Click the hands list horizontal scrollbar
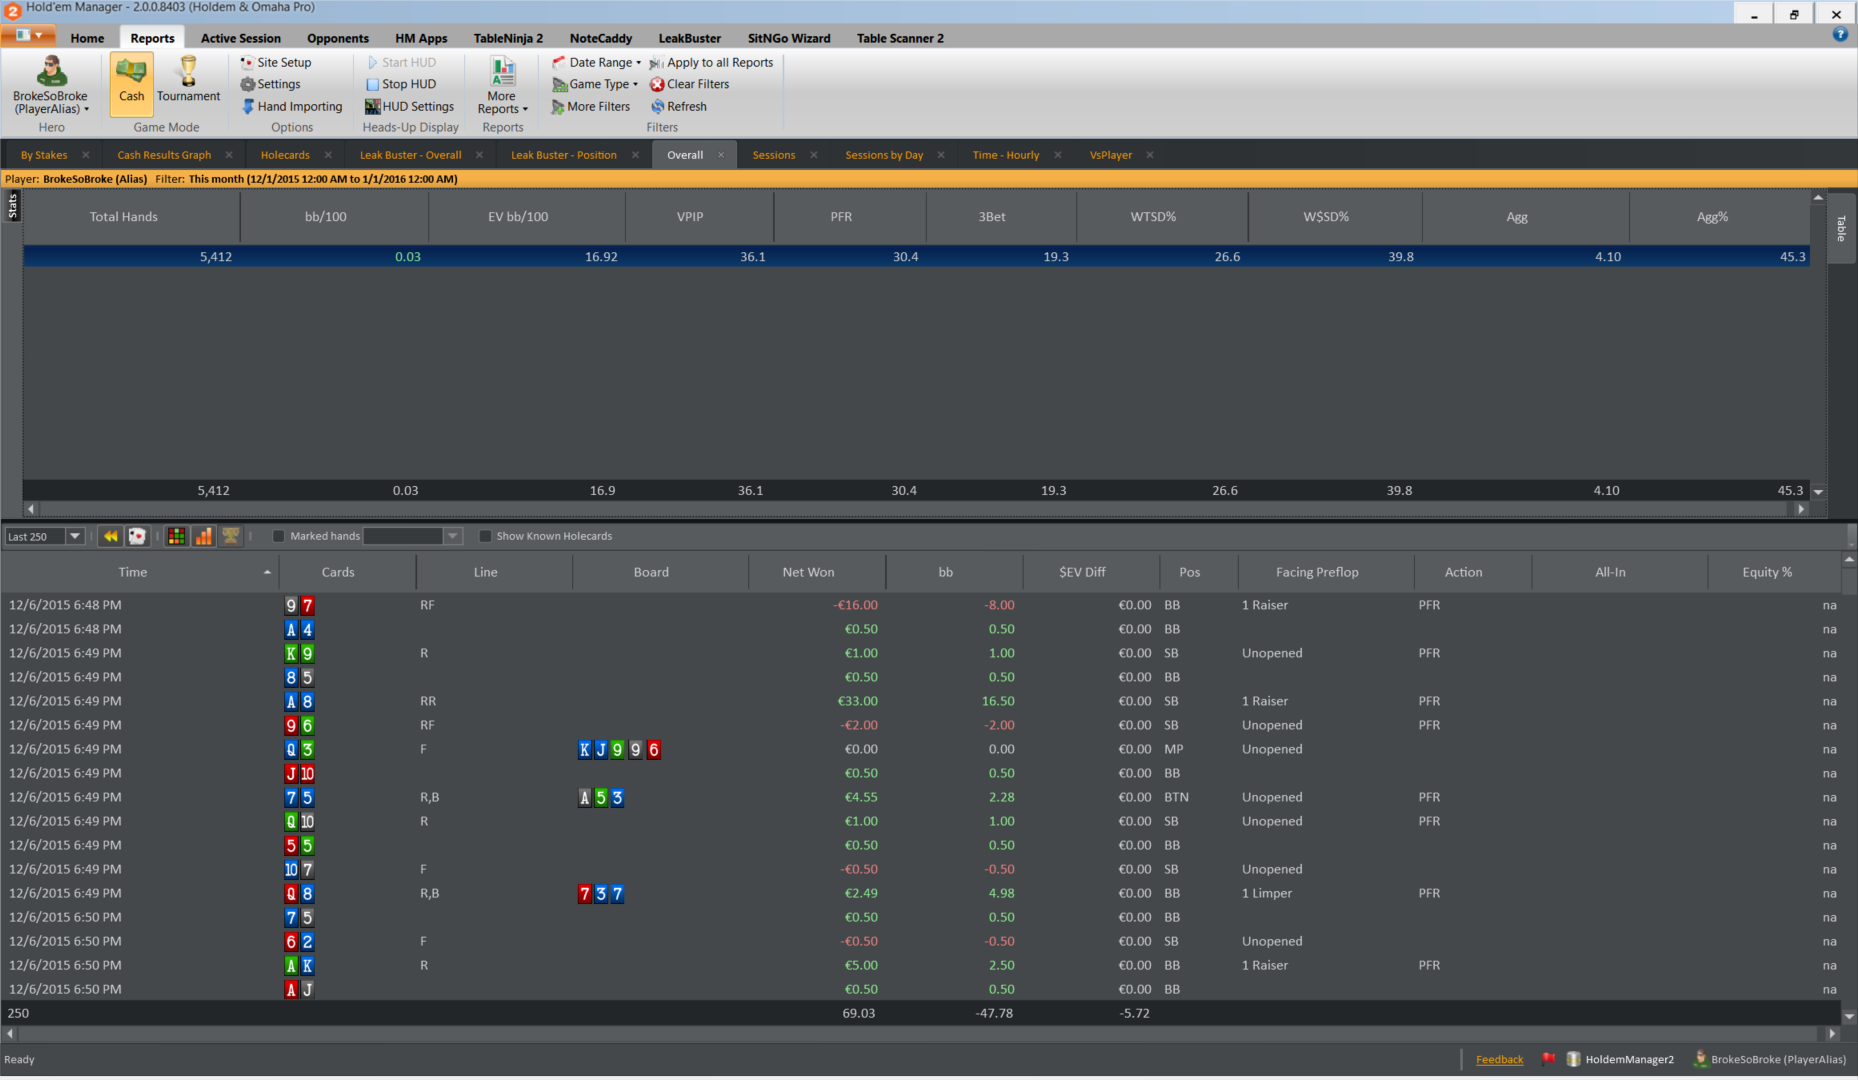The image size is (1858, 1080). tap(920, 1033)
